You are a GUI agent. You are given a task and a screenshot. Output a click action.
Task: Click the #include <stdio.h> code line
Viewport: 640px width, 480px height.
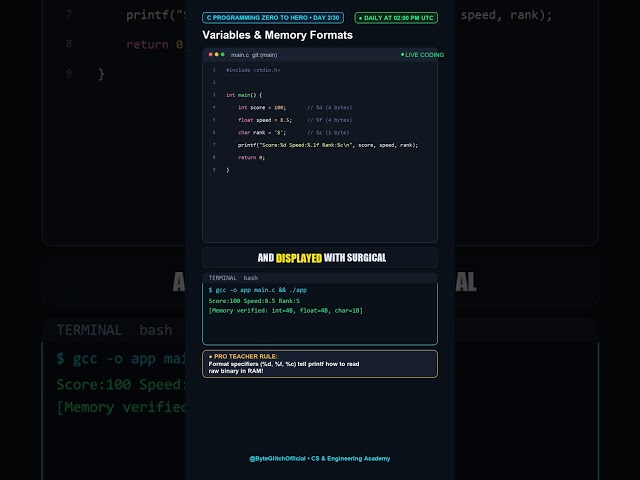[x=253, y=70]
